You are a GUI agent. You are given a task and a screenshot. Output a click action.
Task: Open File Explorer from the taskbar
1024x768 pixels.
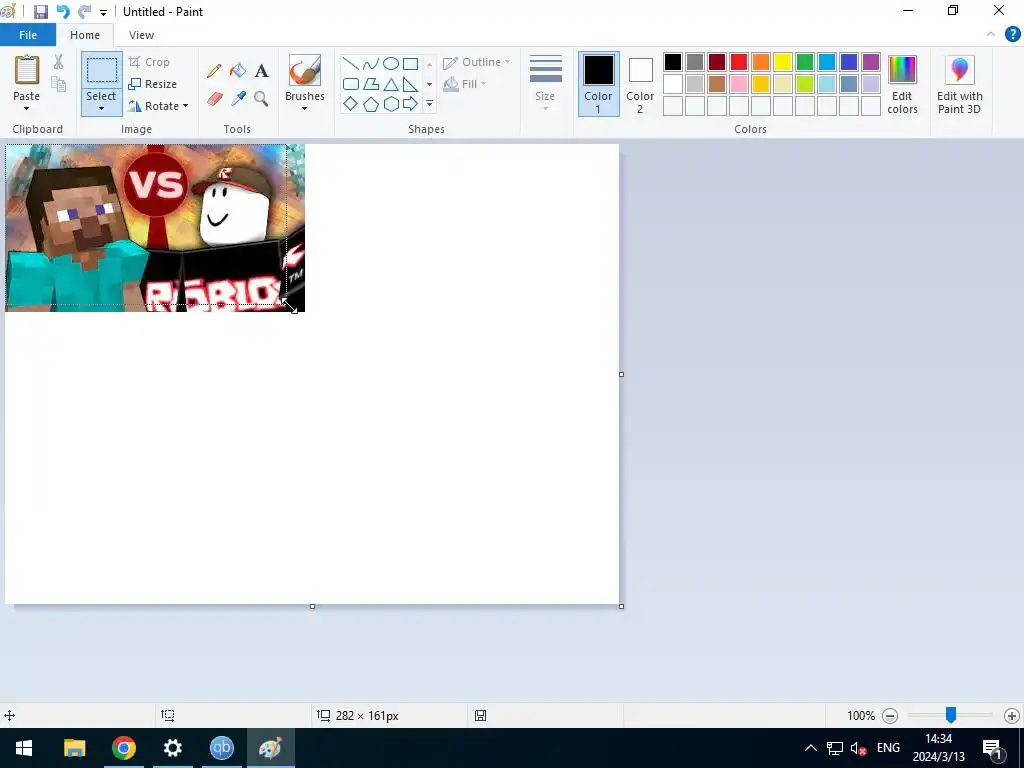click(74, 748)
